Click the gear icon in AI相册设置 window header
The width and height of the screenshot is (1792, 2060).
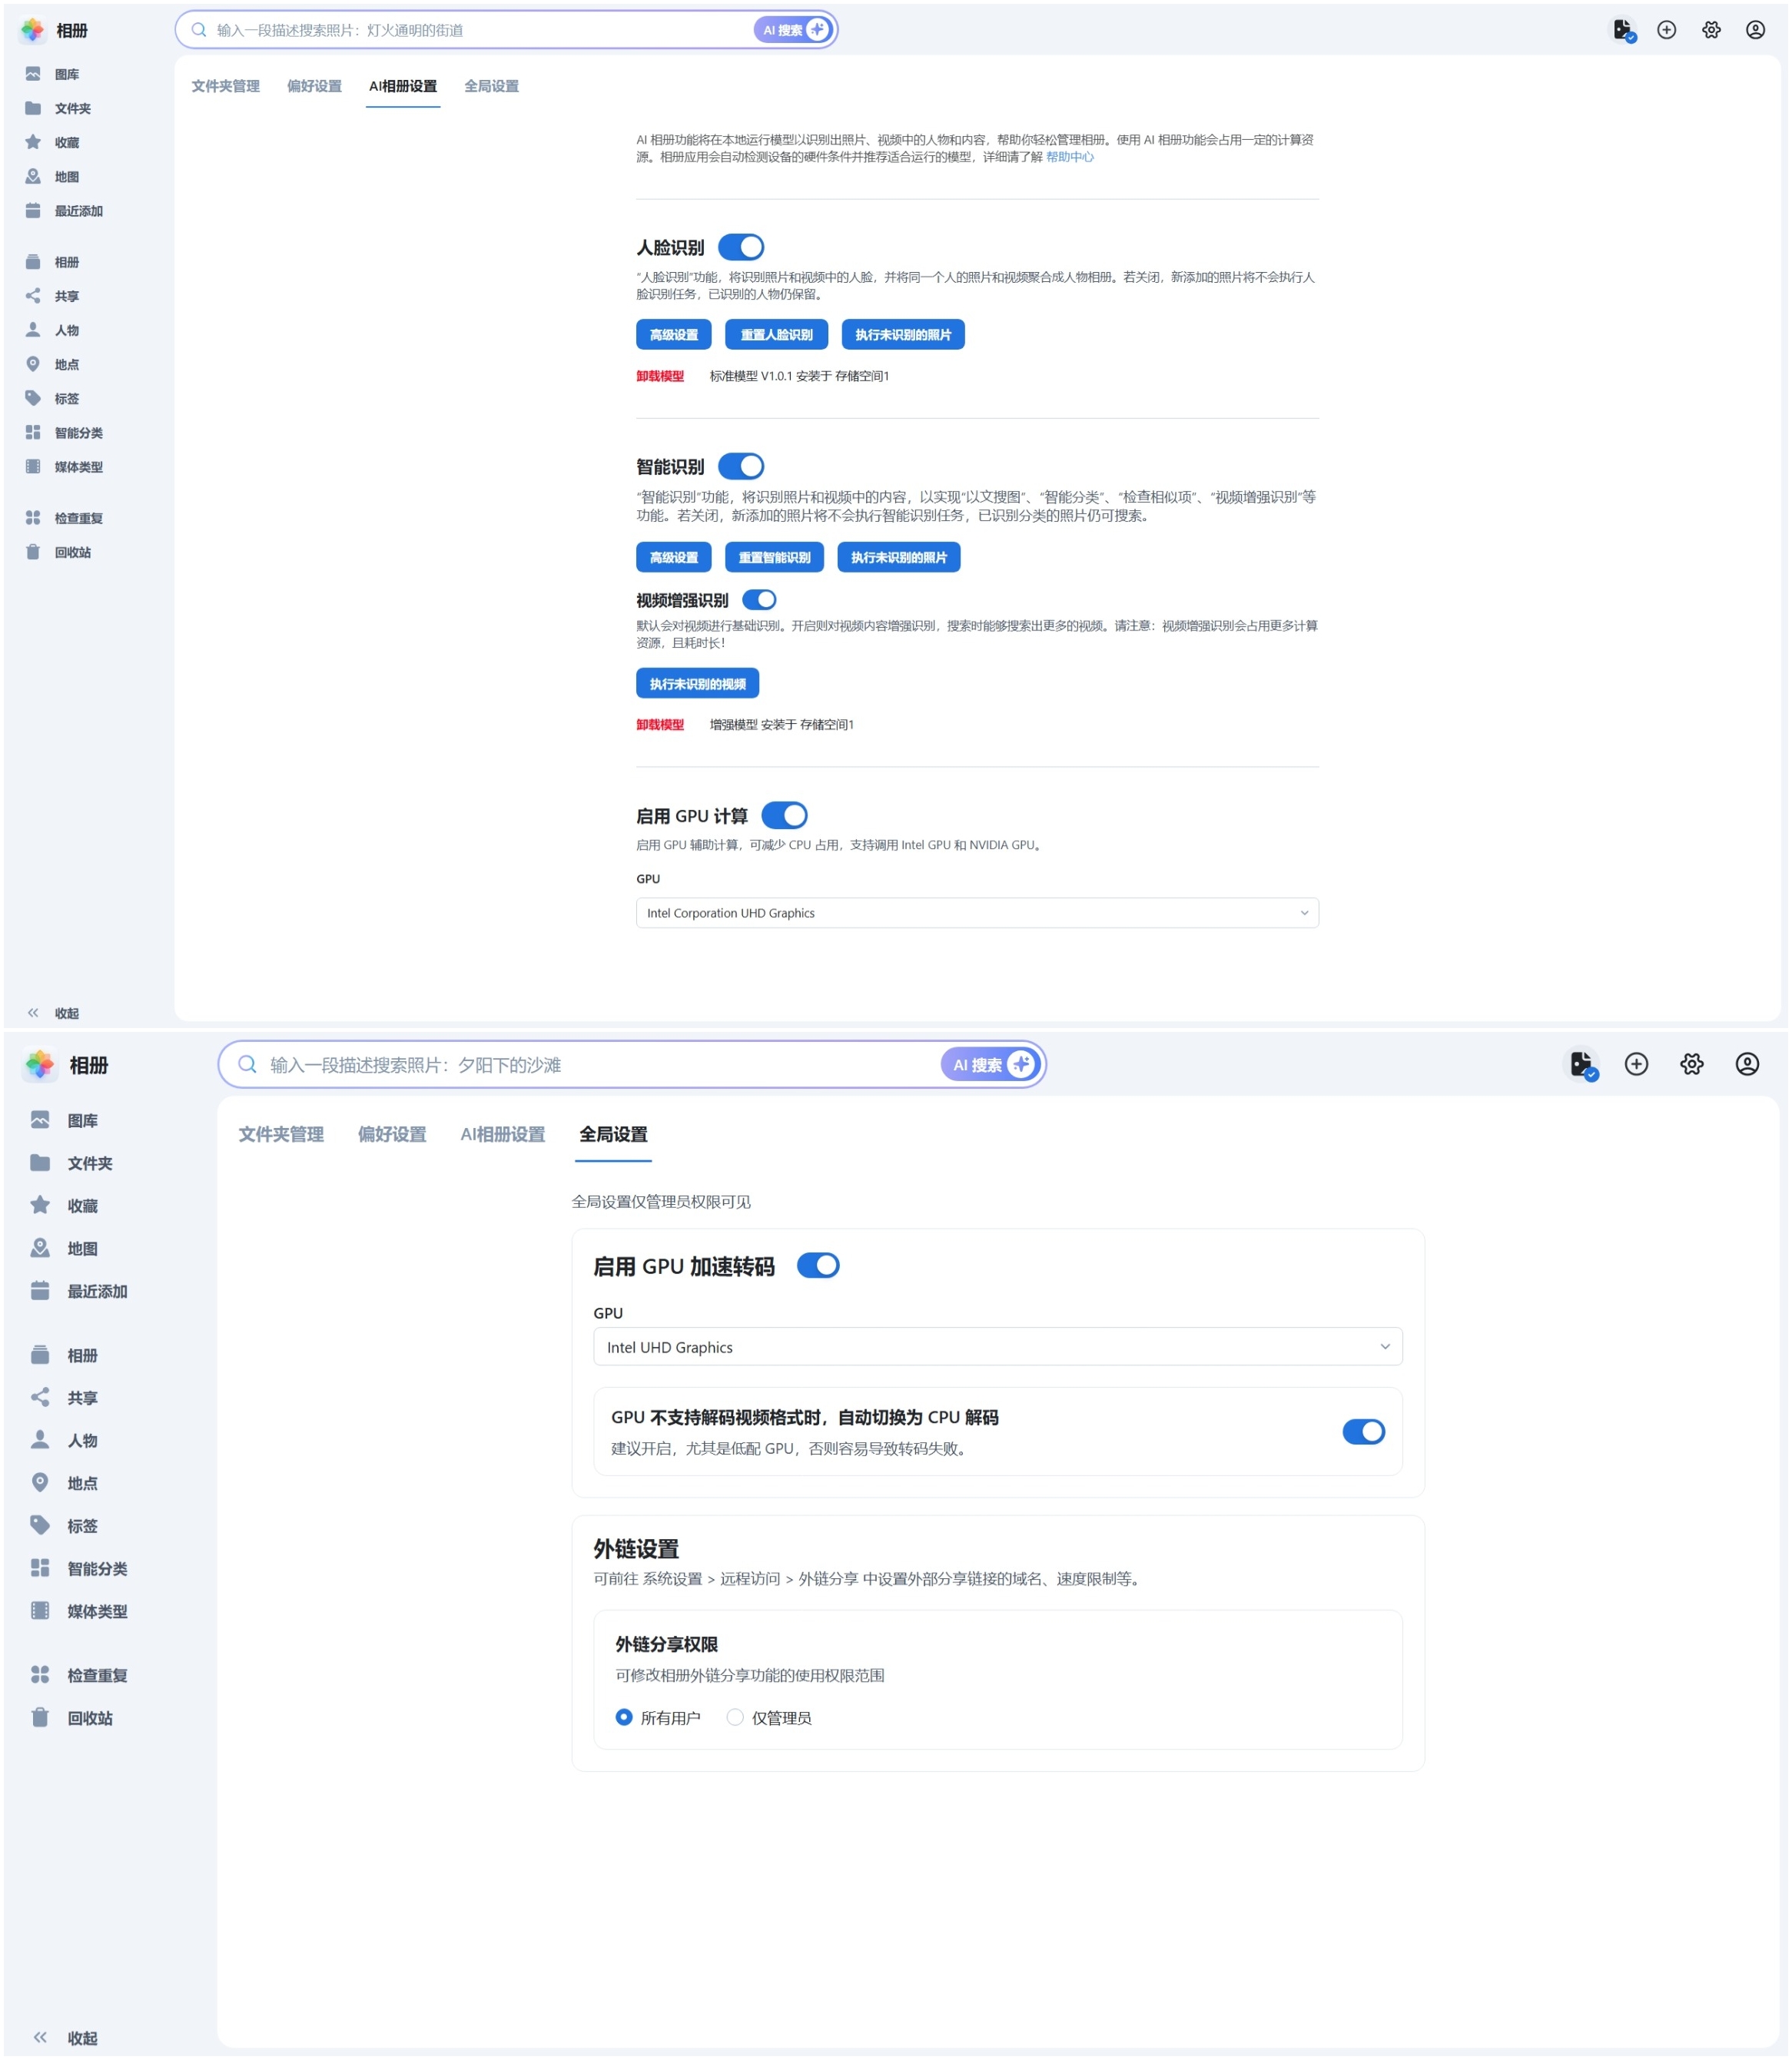(1711, 30)
